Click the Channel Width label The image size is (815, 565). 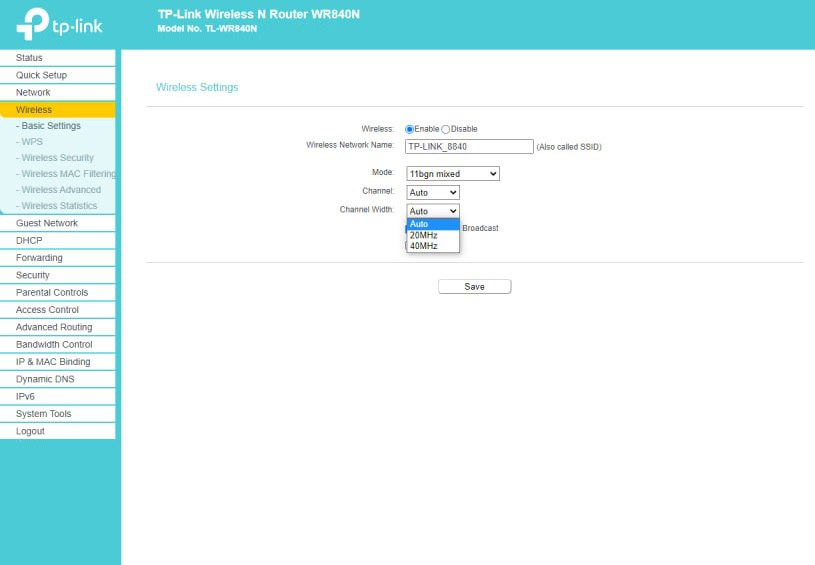tap(367, 209)
